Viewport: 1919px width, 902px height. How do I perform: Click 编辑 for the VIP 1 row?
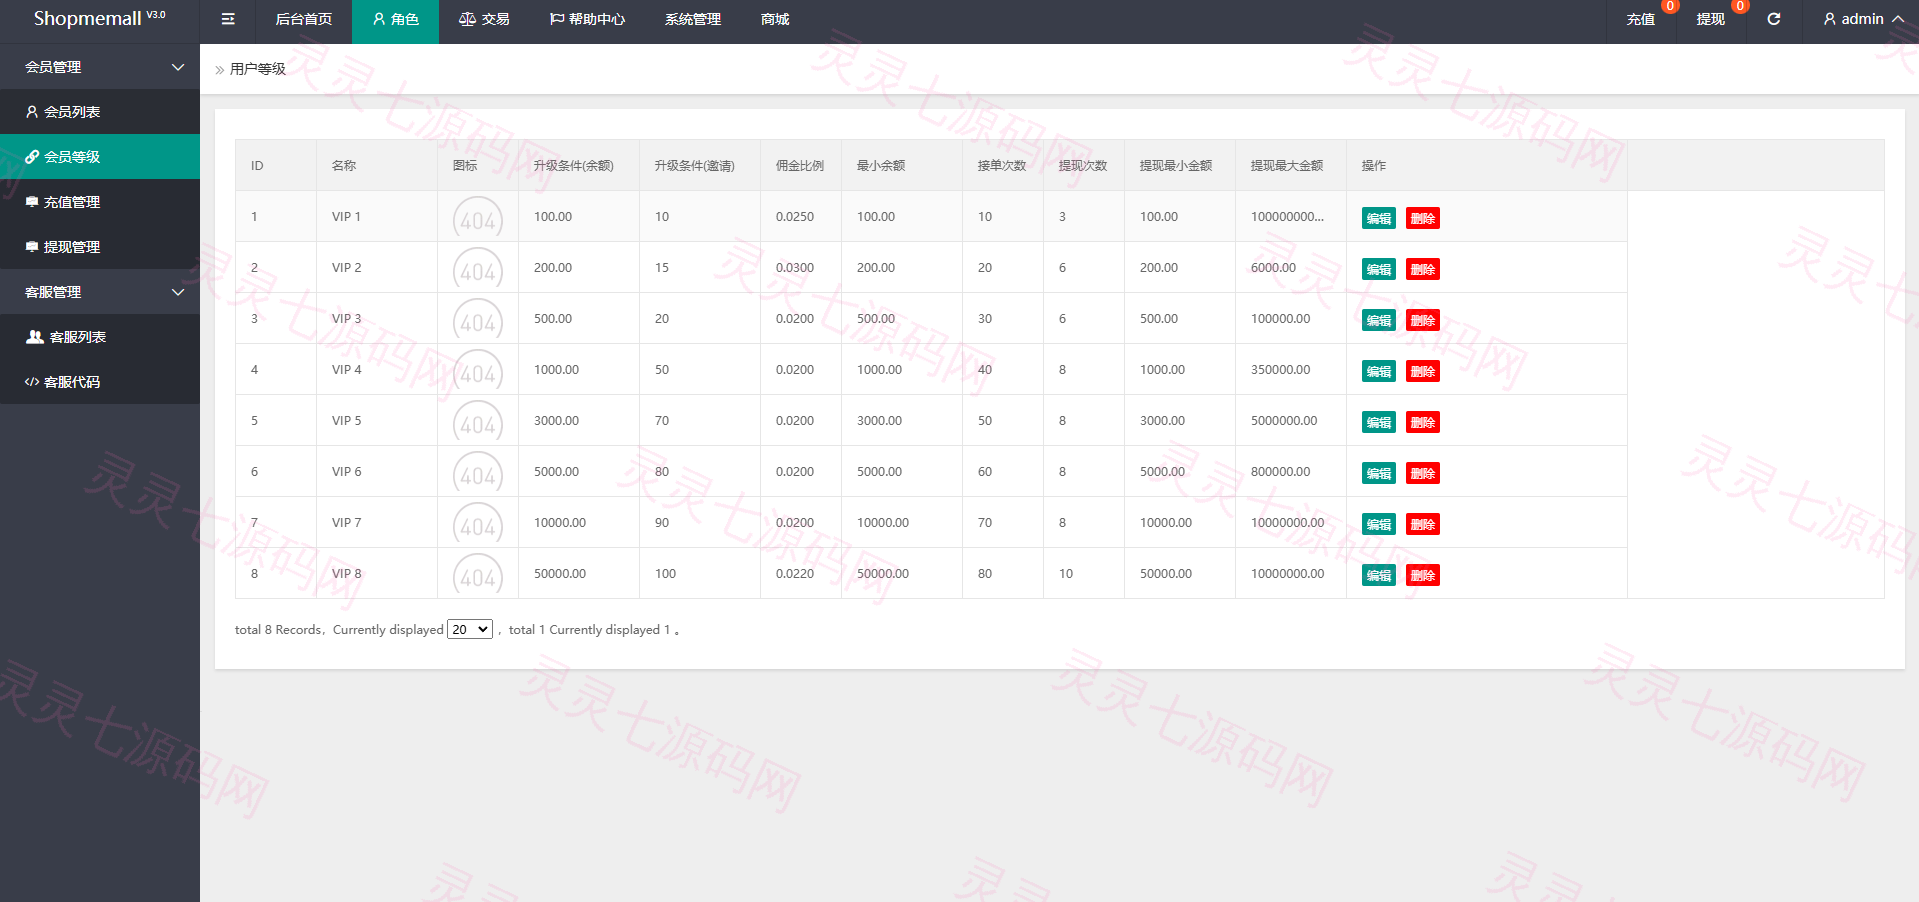tap(1379, 218)
